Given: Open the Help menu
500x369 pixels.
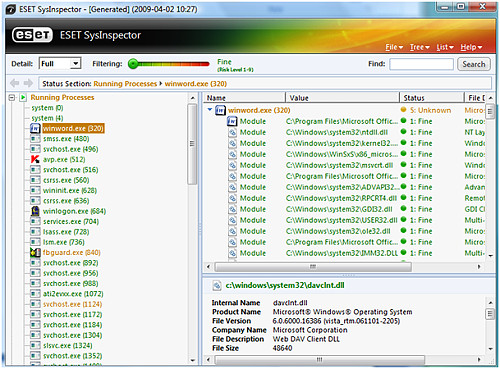Looking at the screenshot, I should (x=471, y=47).
